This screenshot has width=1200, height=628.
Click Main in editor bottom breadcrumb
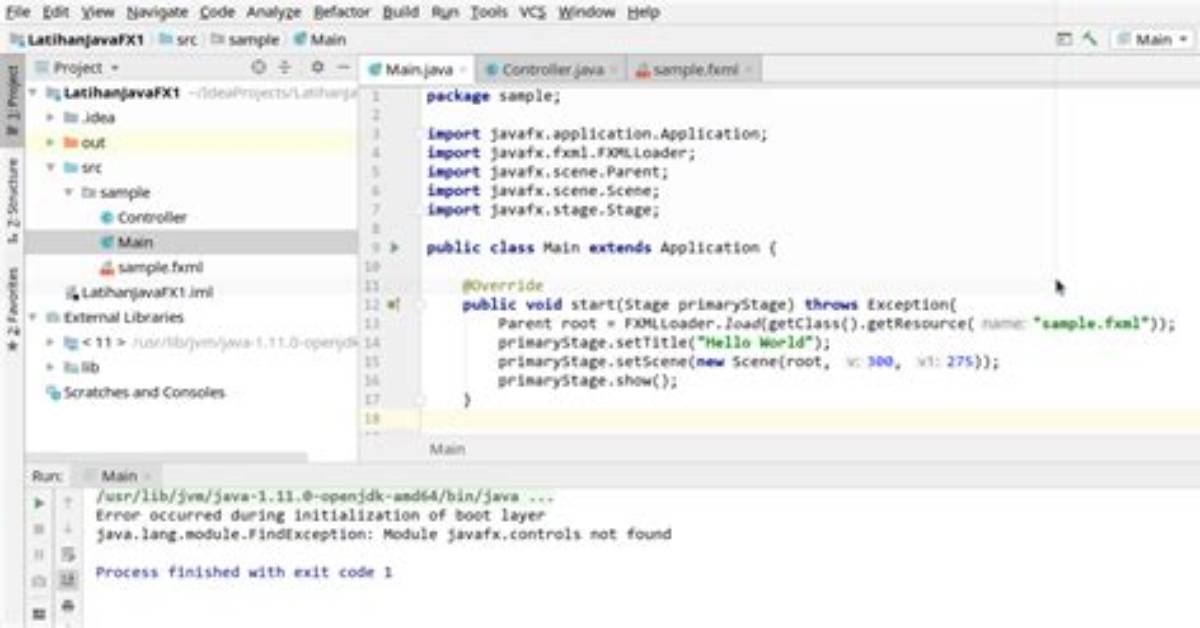(x=447, y=449)
